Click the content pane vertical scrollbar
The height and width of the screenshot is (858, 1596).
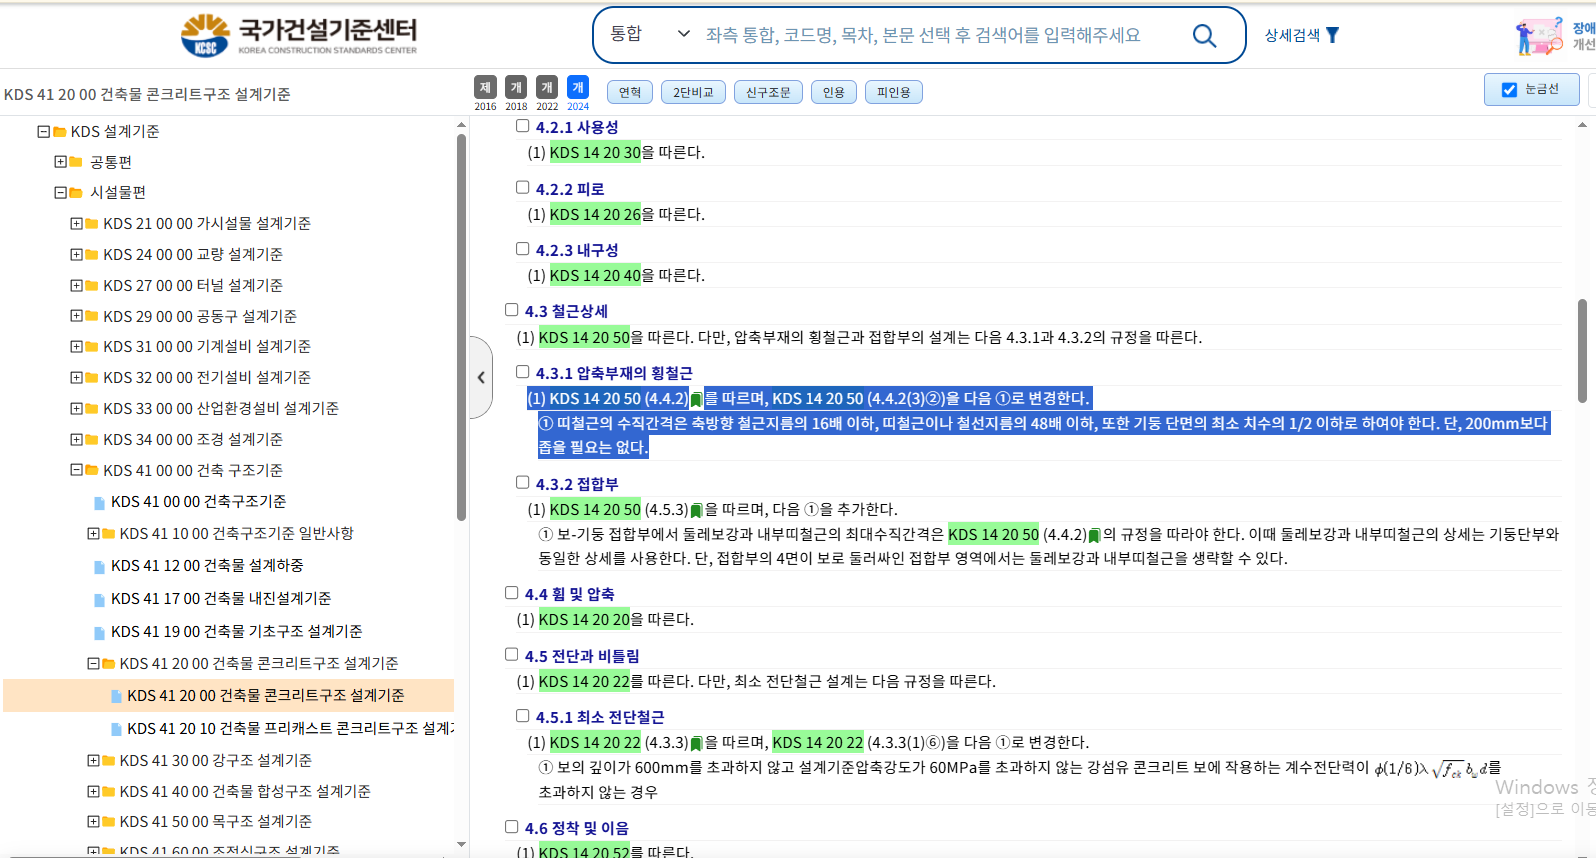[x=1582, y=350]
